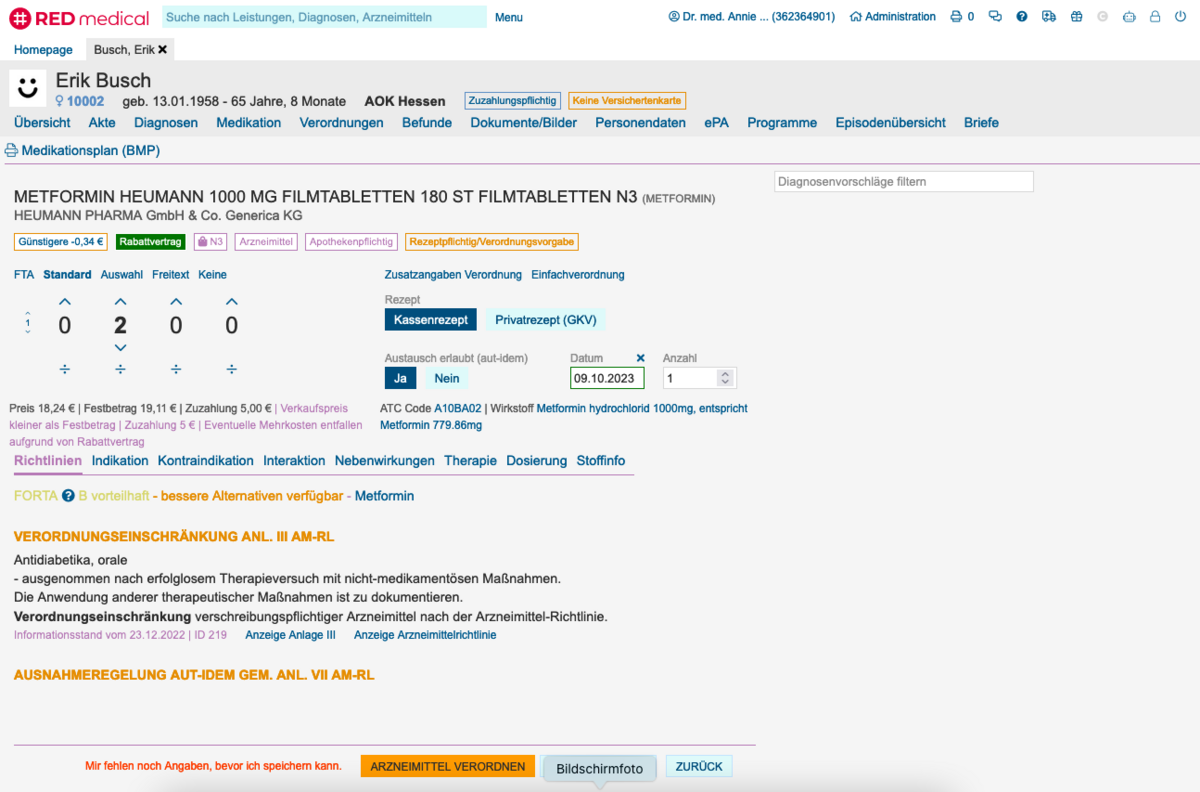Open the help question mark icon
This screenshot has height=792, width=1200.
tap(1022, 17)
